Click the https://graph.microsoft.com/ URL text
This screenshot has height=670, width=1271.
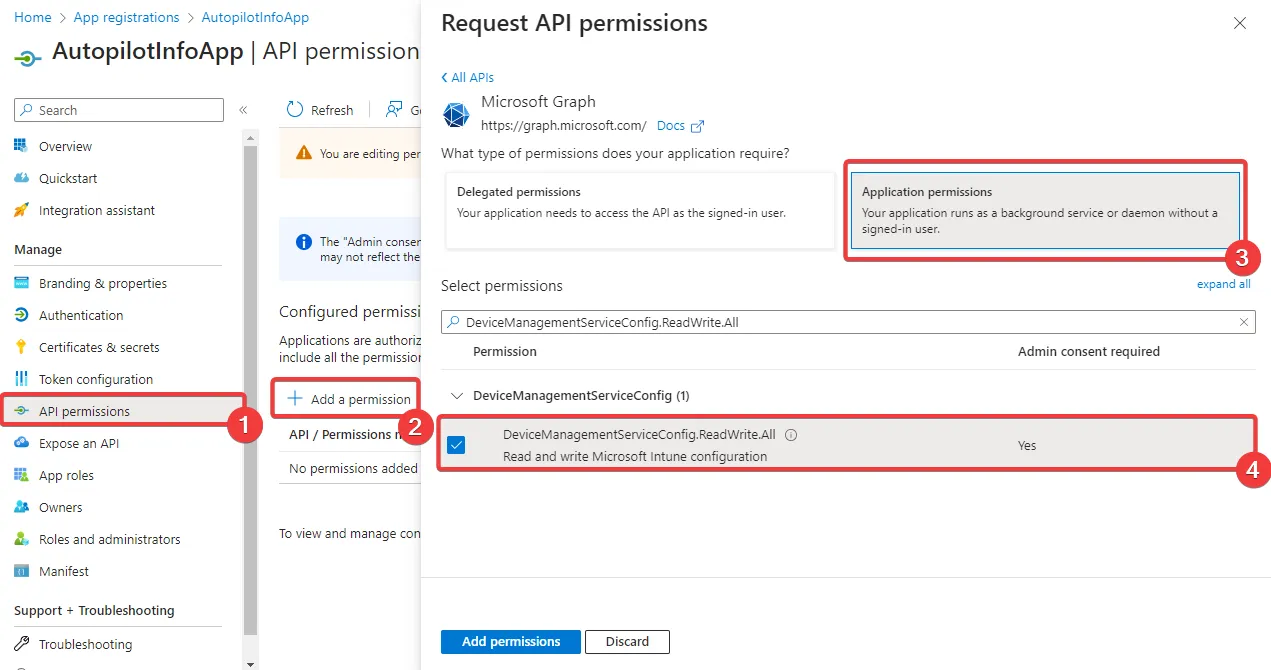point(564,126)
